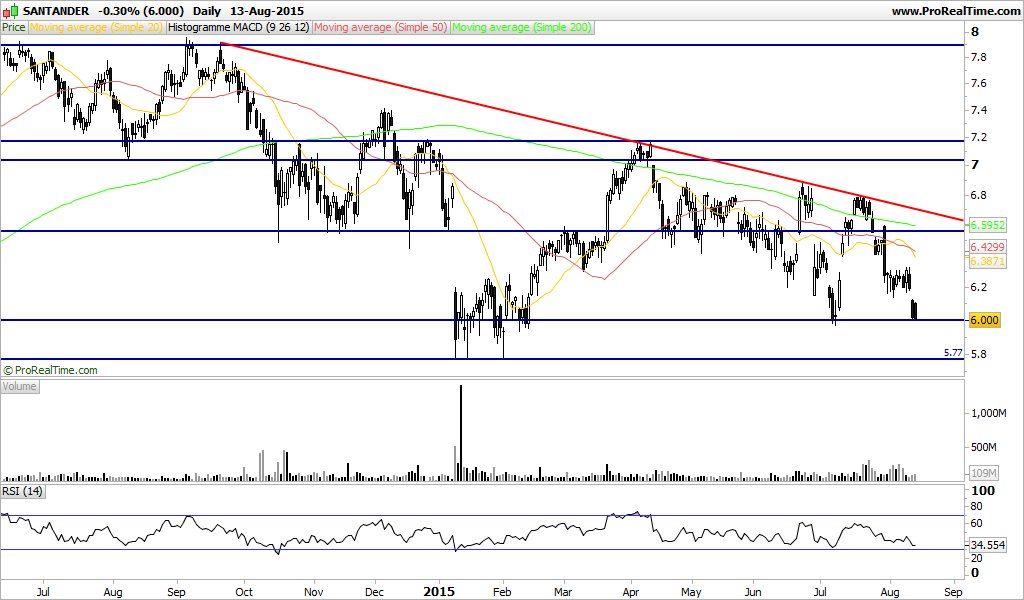The width and height of the screenshot is (1024, 600).
Task: Click the SANTANDER ticker name
Action: coord(56,11)
